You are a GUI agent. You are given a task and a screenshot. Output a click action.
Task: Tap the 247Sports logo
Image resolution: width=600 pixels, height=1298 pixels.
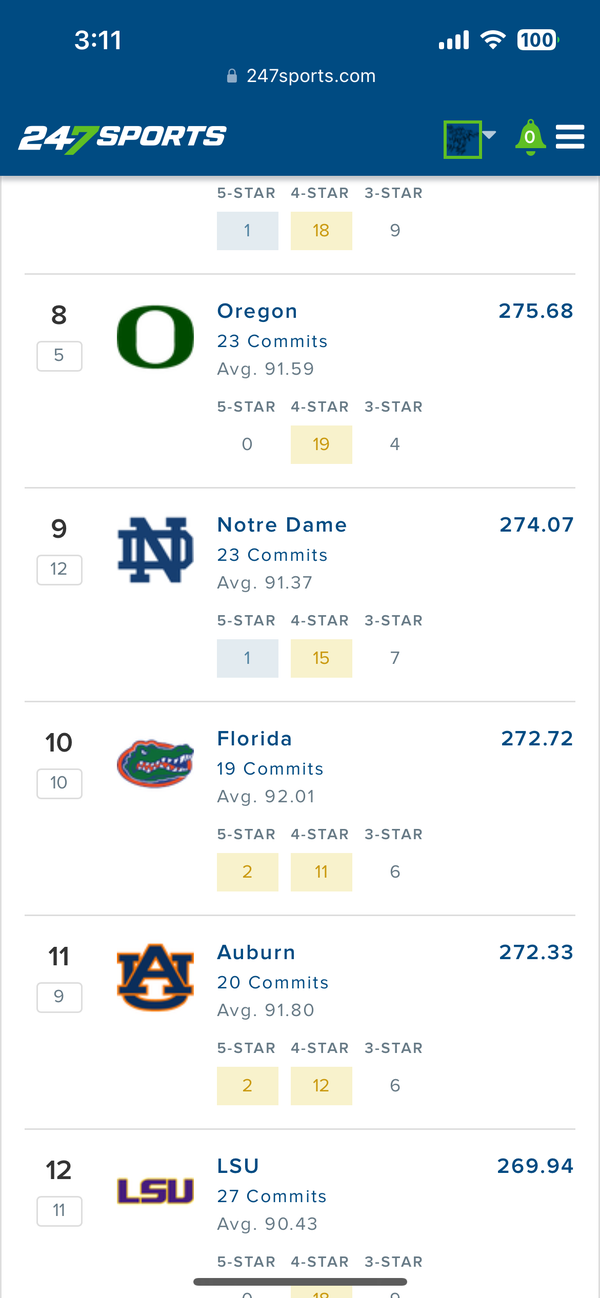pos(122,138)
